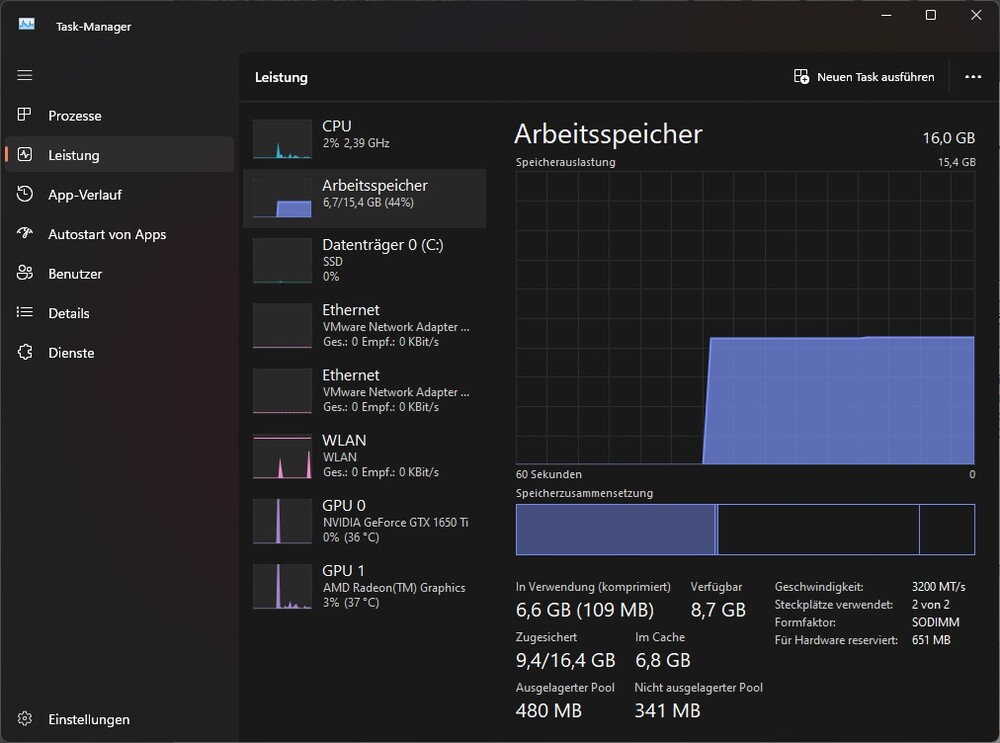The width and height of the screenshot is (1000, 743).
Task: Click the Arbeitsspeicher heading
Action: click(608, 135)
